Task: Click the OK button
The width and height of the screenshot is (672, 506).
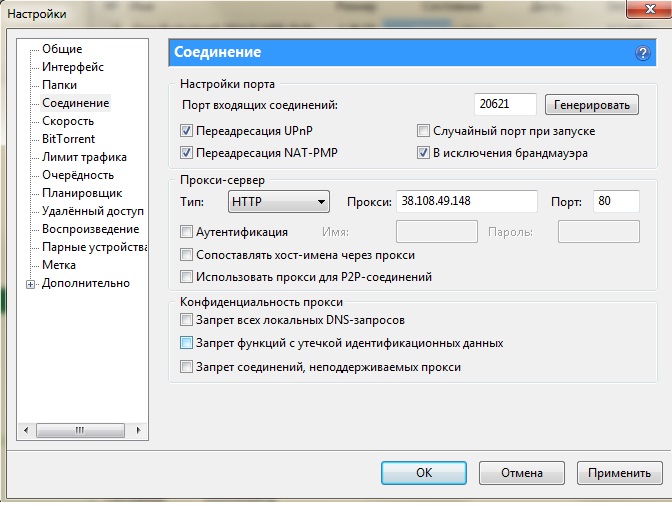Action: pyautogui.click(x=424, y=472)
